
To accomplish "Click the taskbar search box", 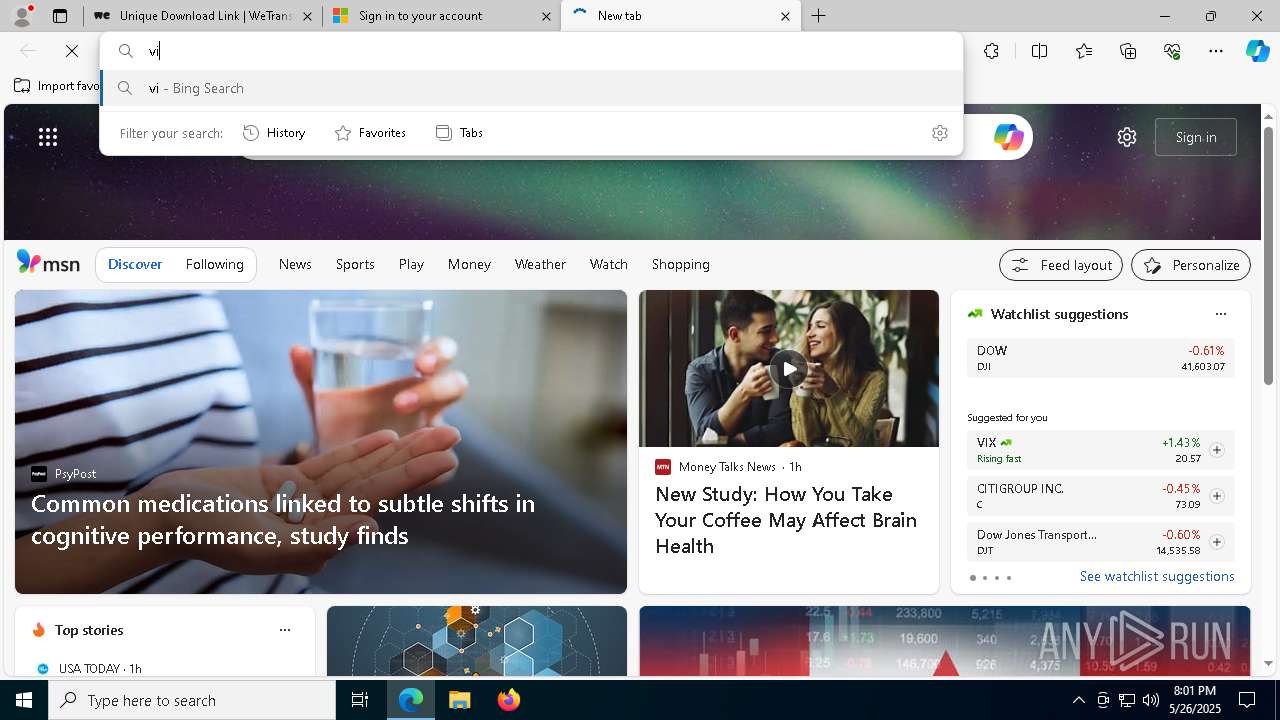I will click(x=192, y=700).
